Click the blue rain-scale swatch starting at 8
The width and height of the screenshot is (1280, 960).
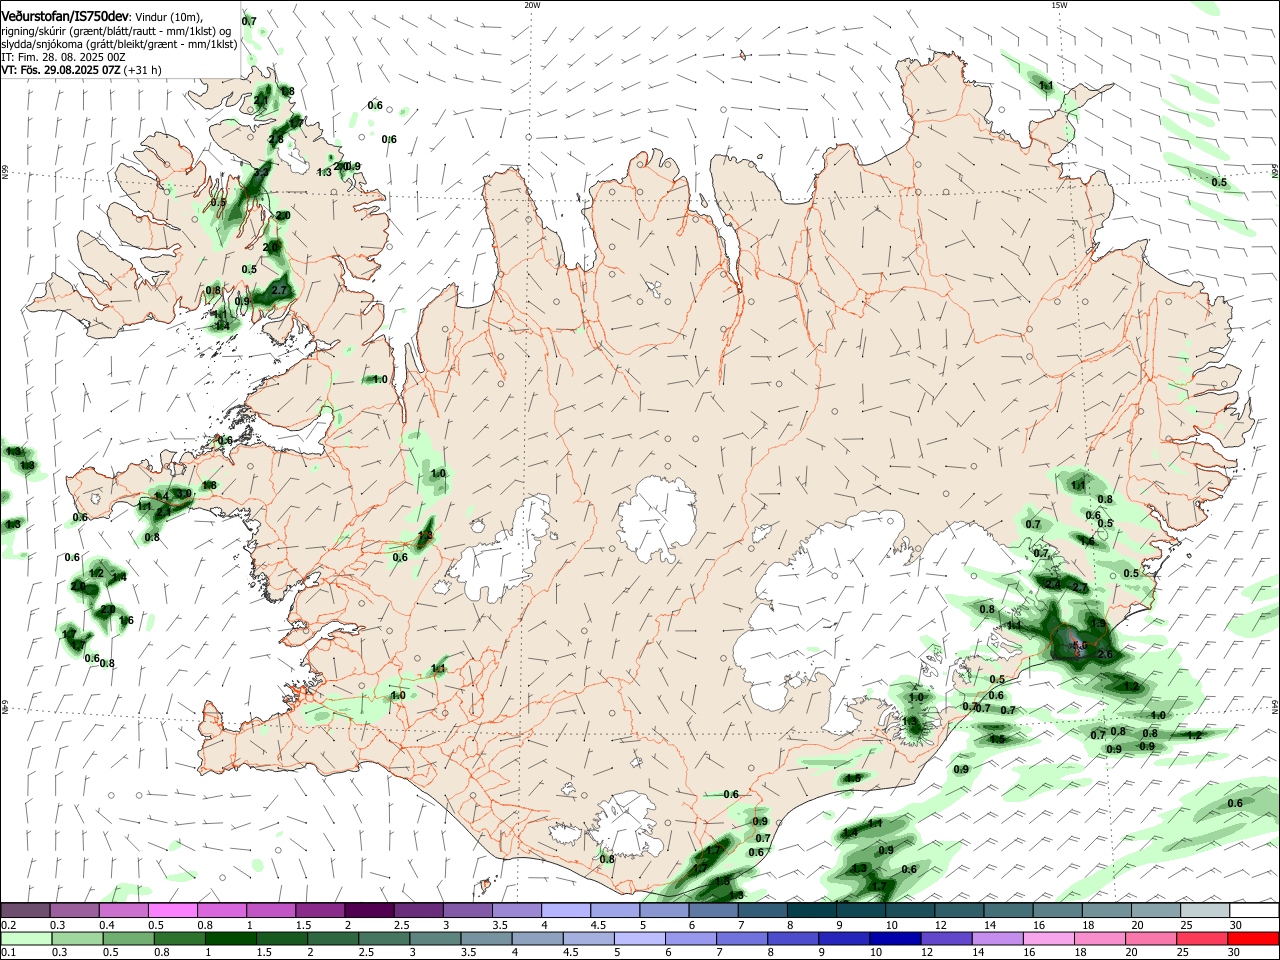[x=793, y=938]
